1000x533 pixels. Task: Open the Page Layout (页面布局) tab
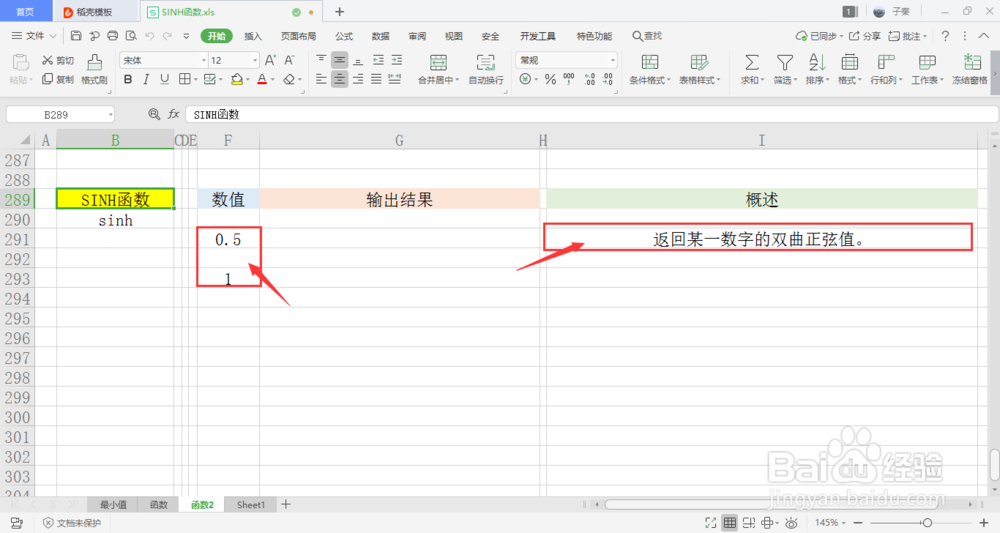click(x=298, y=36)
